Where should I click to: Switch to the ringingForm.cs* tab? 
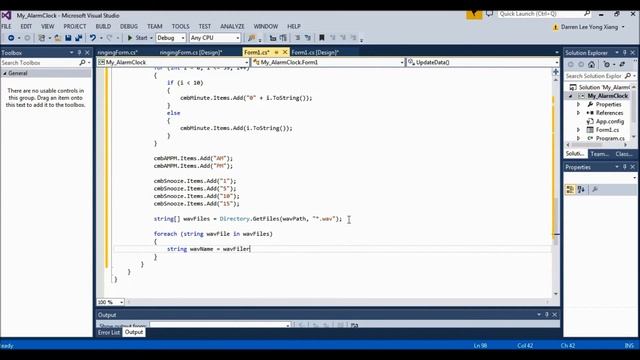tap(118, 52)
